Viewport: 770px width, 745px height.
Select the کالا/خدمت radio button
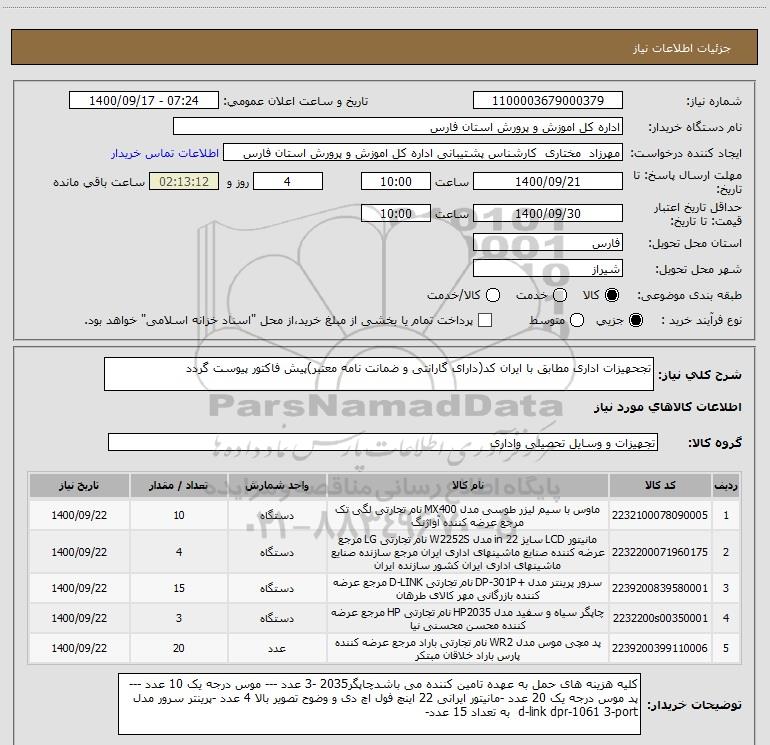(x=493, y=295)
